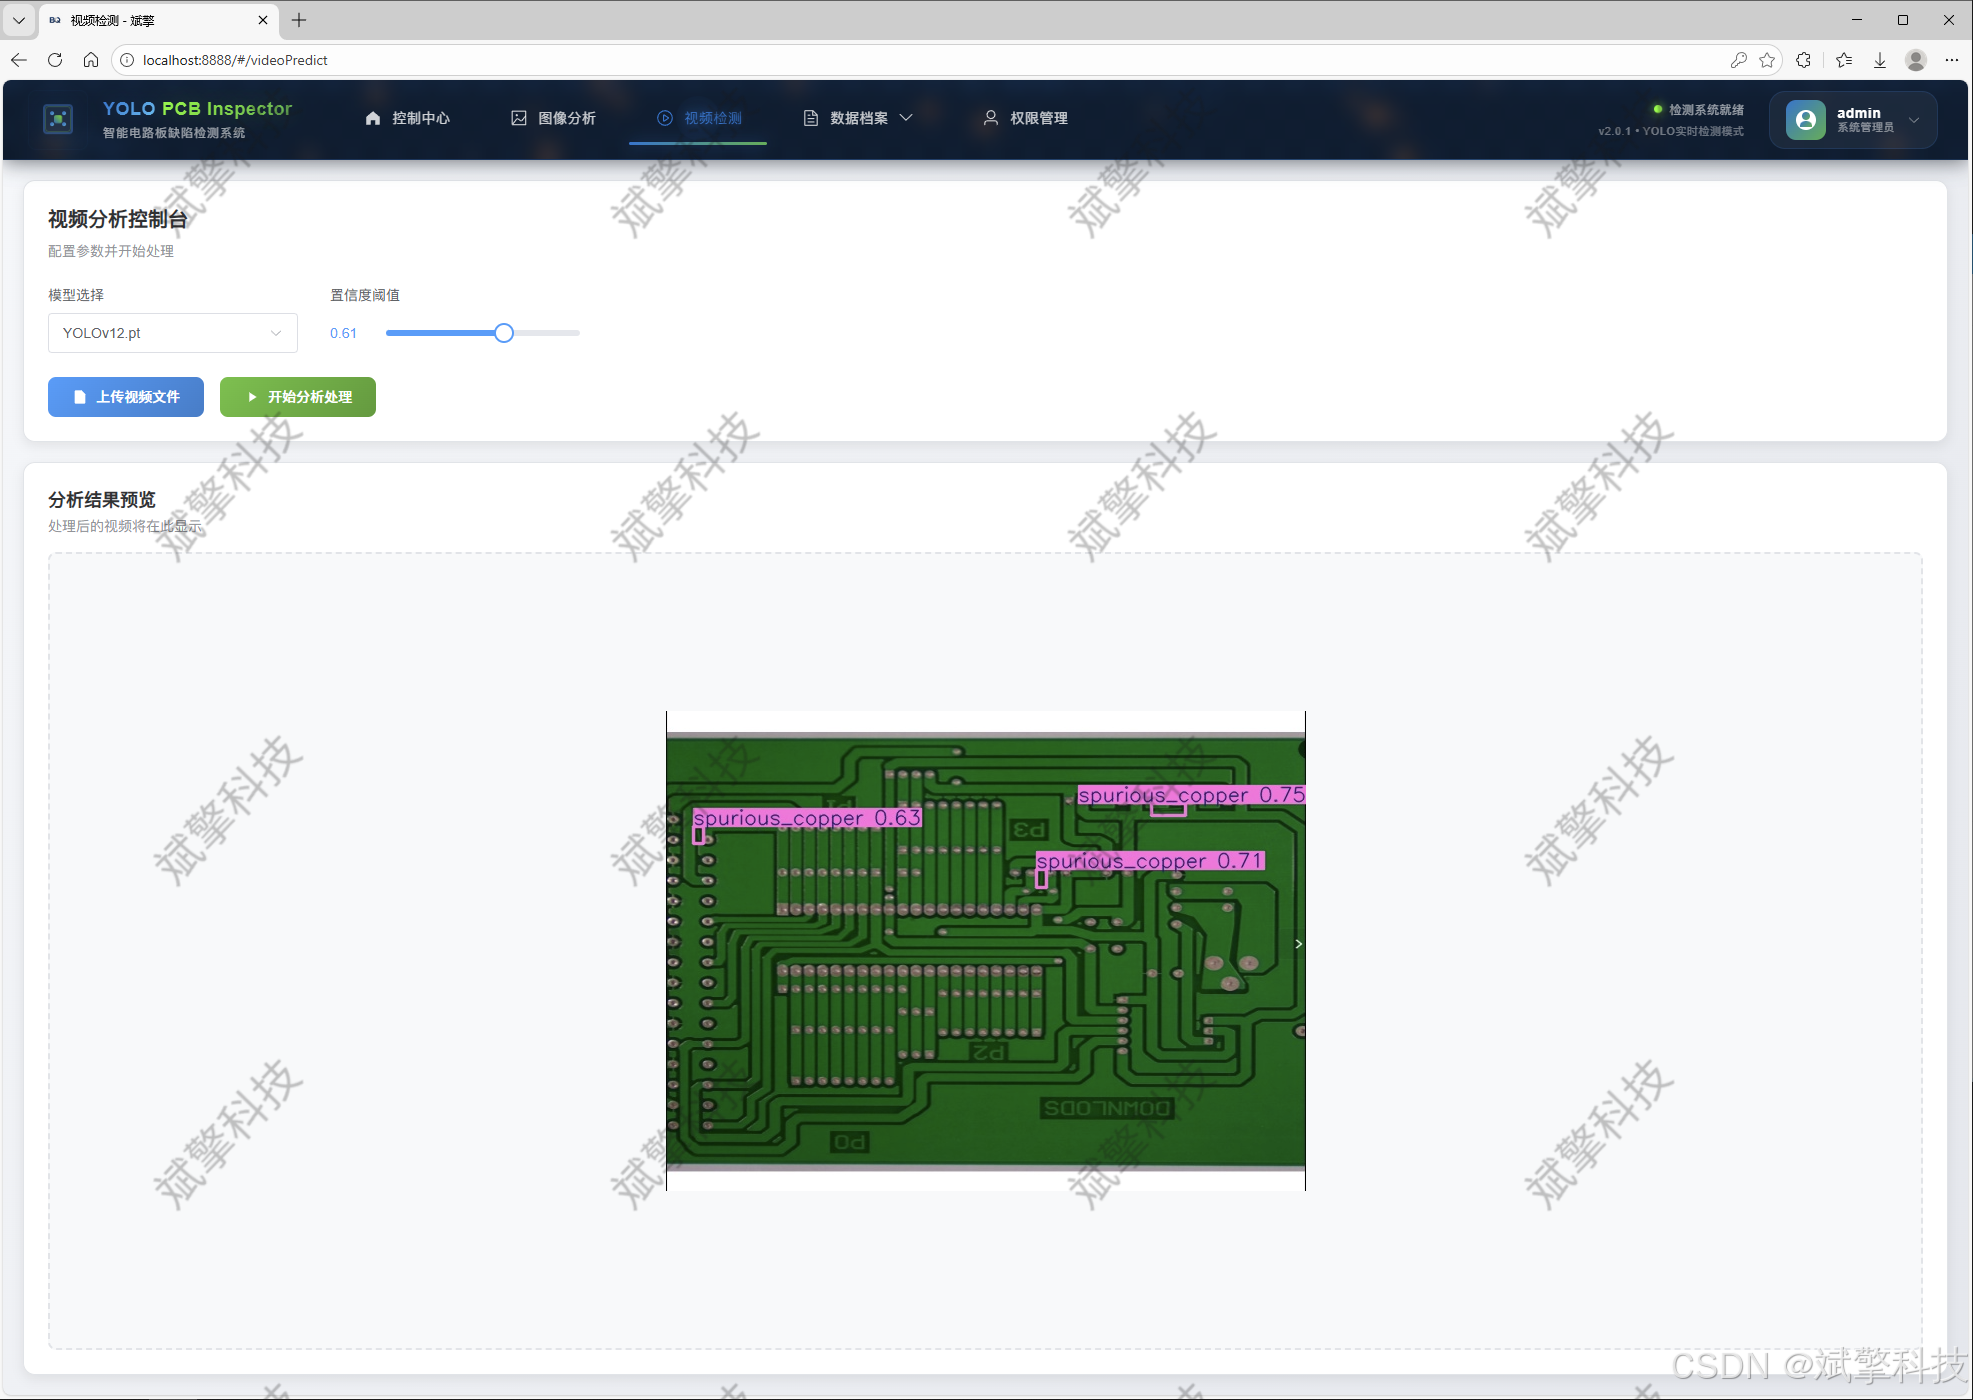Viewport: 1973px width, 1400px height.
Task: Add page to favorites star icon
Action: point(1767,60)
